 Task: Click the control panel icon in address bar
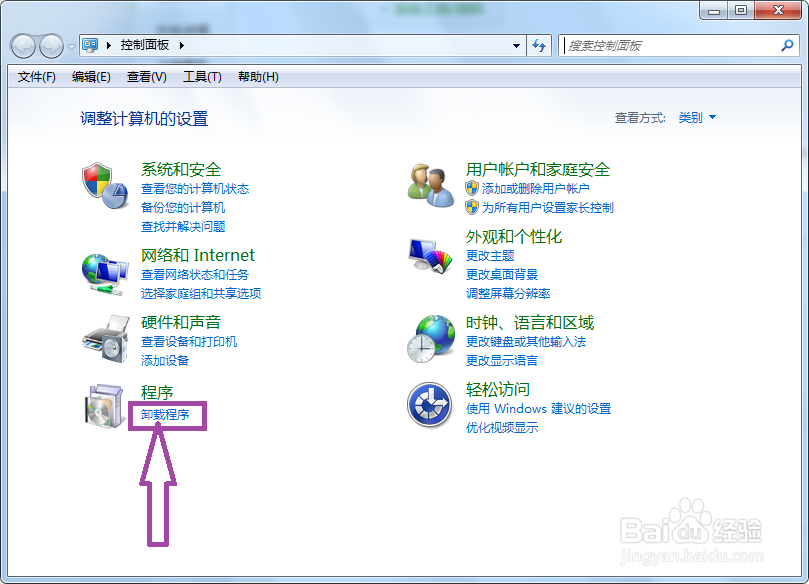90,45
